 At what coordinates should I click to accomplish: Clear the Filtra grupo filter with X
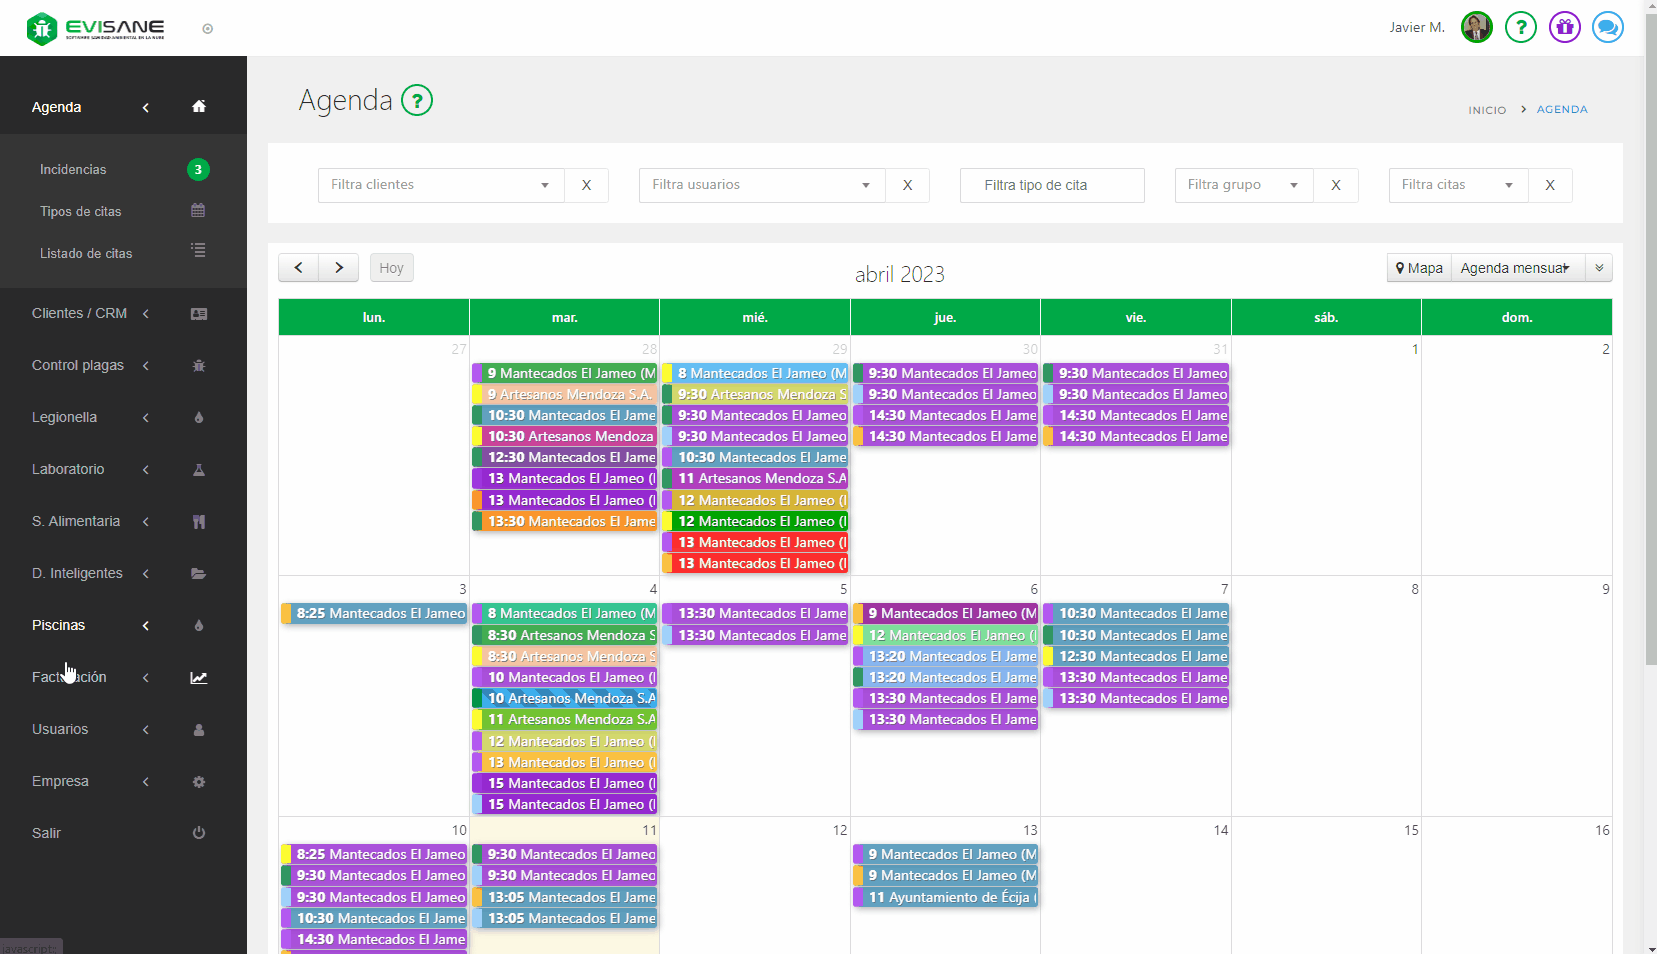[1335, 185]
